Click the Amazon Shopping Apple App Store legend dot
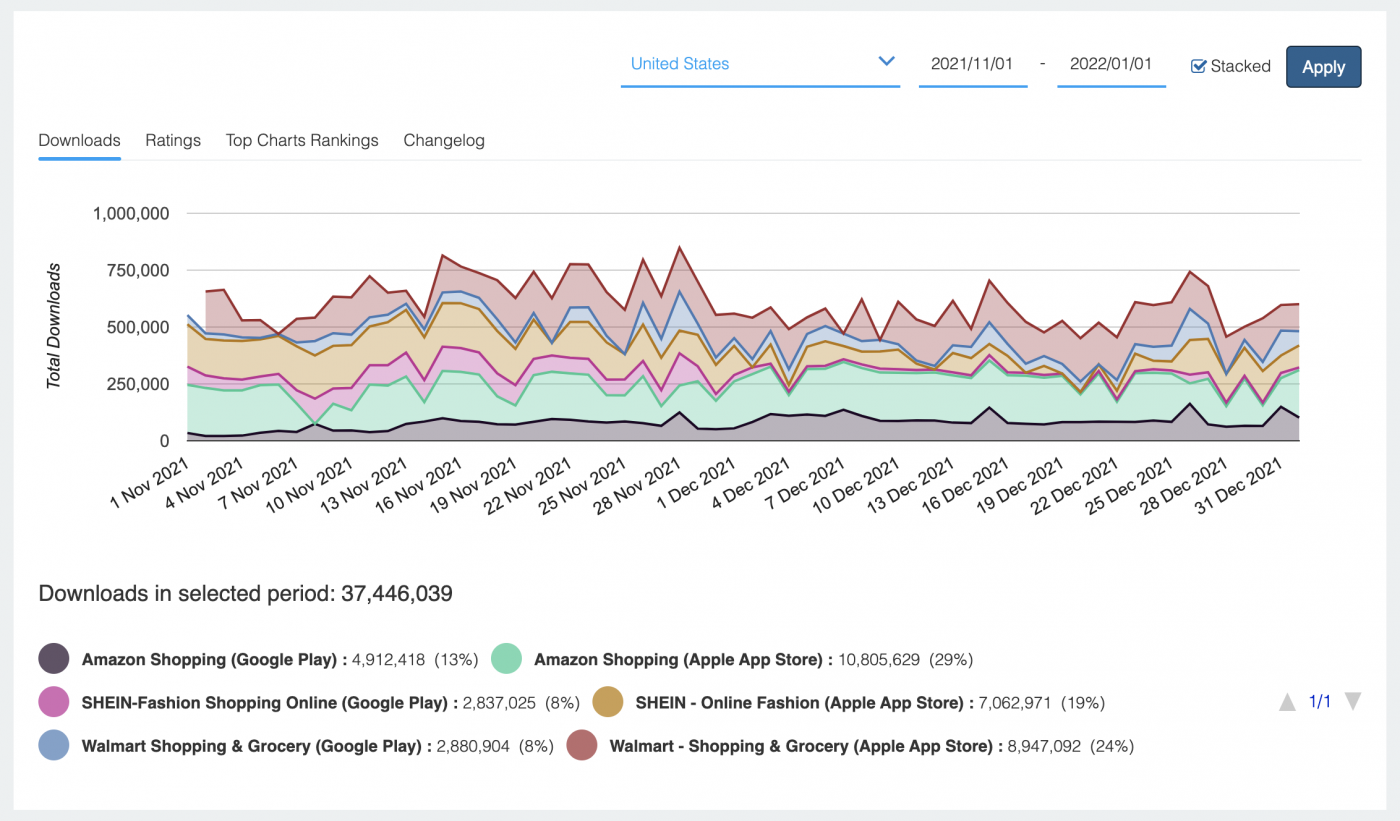 pyautogui.click(x=504, y=659)
